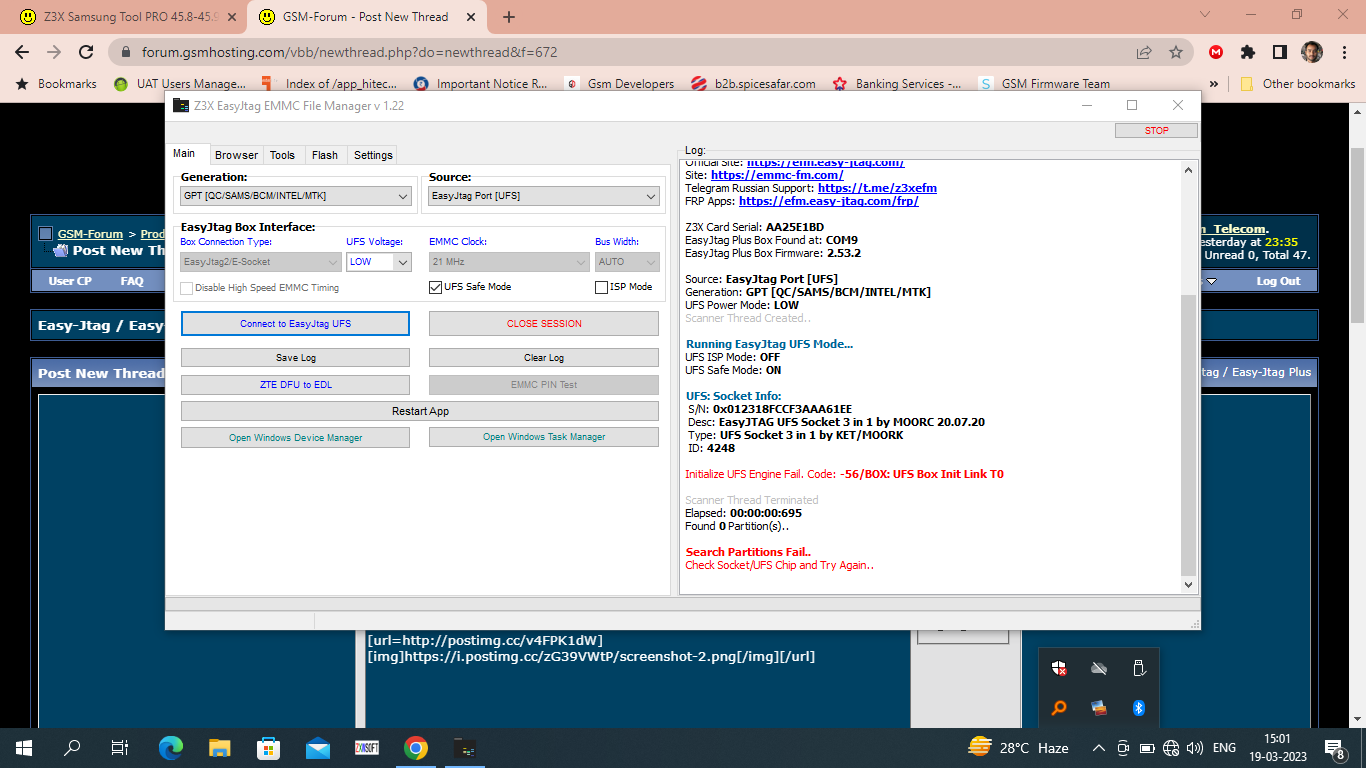1366x768 pixels.
Task: Collapse the hidden tray icons chevron
Action: (x=1099, y=747)
